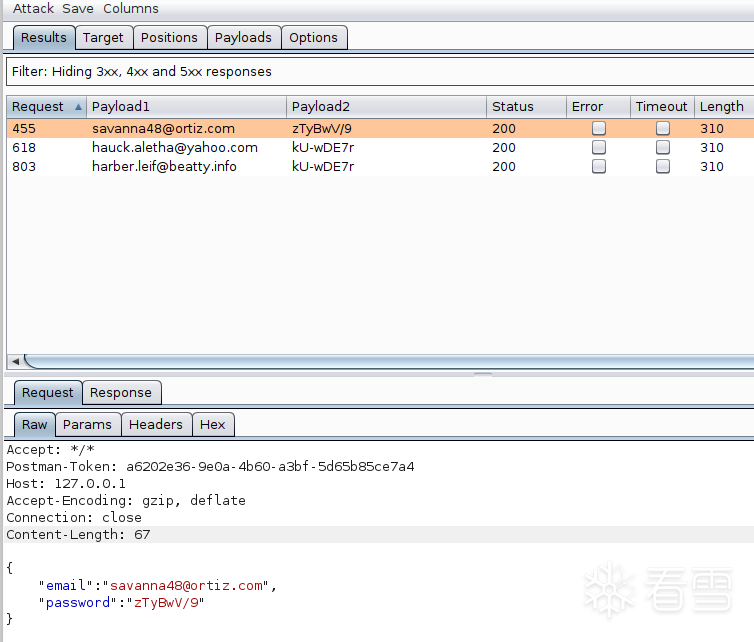Open the Attack menu
The image size is (754, 642).
tap(33, 8)
